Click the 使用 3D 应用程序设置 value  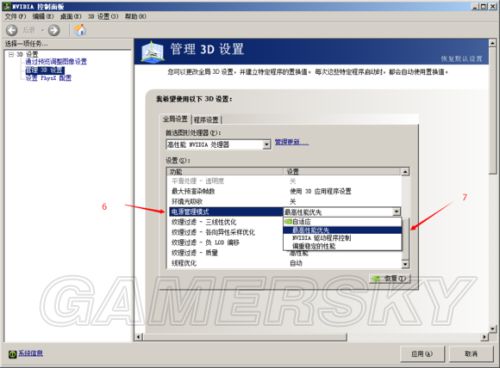320,191
